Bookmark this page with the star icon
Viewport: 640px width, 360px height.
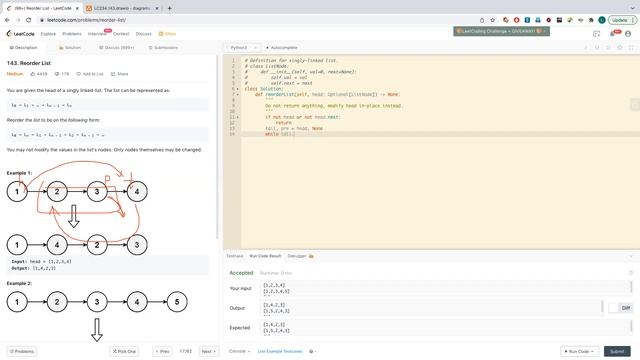493,20
